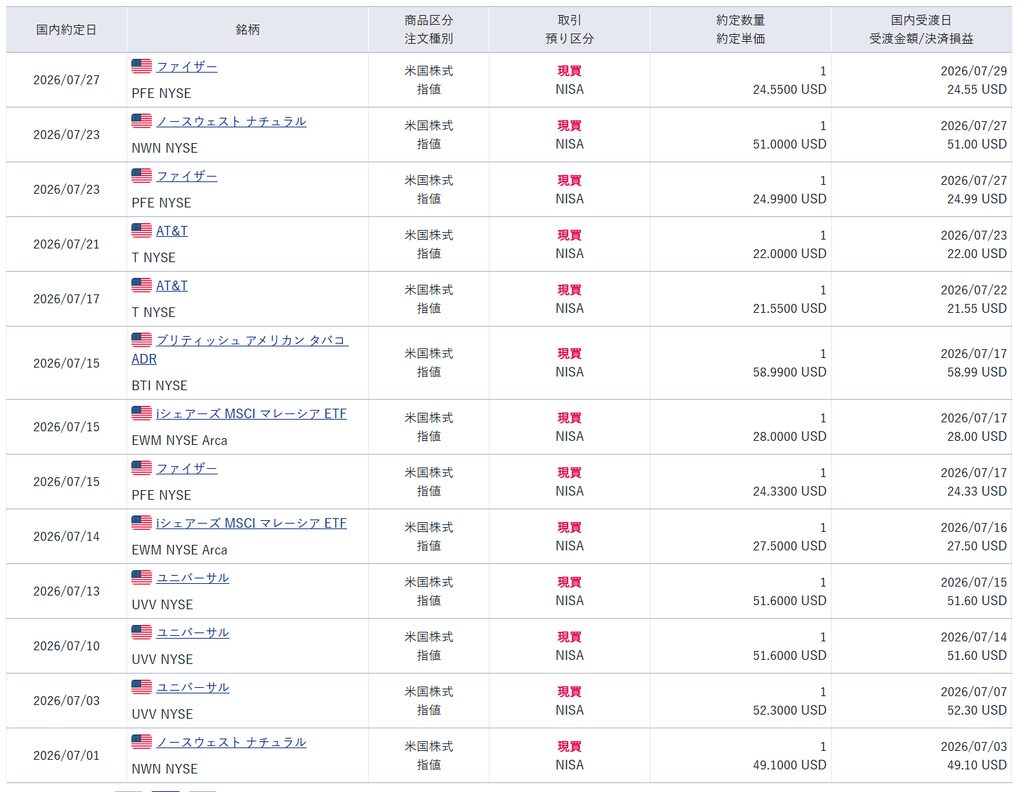The height and width of the screenshot is (792, 1024).
Task: Click the US flag beside ファイザー dated 2026/07/27
Action: coord(141,66)
